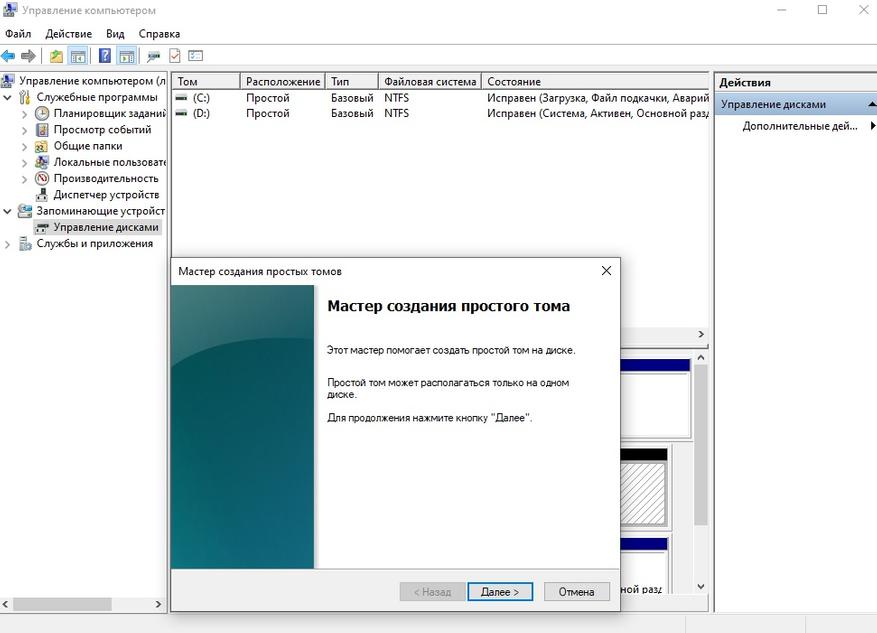Open the Действие menu

tap(68, 34)
